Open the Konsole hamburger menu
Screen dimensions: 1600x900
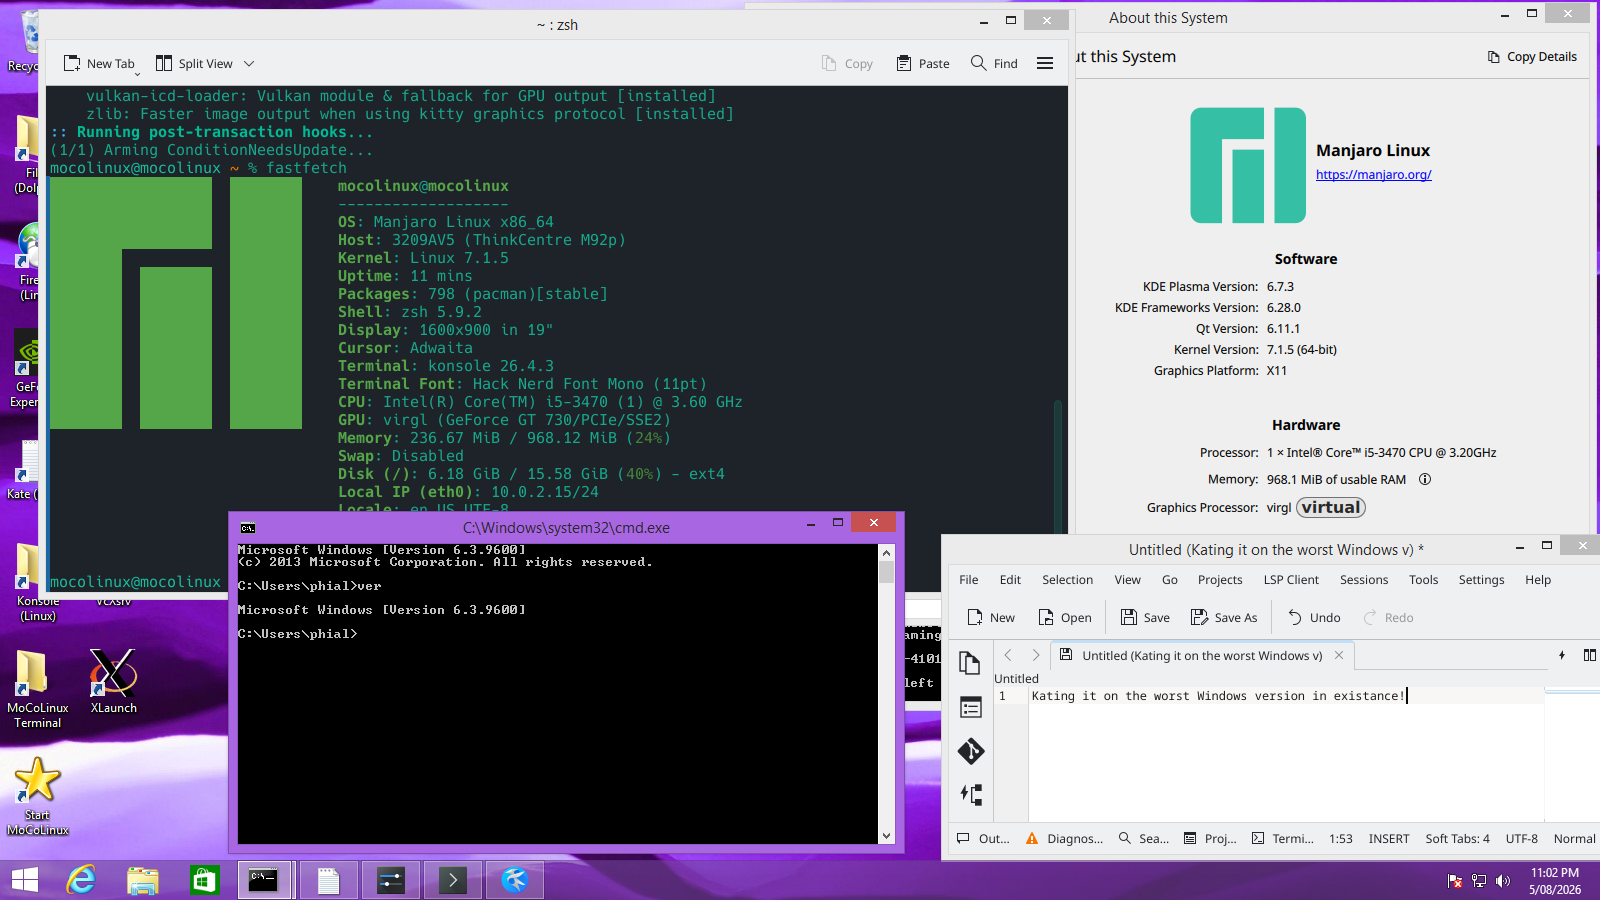[1045, 63]
